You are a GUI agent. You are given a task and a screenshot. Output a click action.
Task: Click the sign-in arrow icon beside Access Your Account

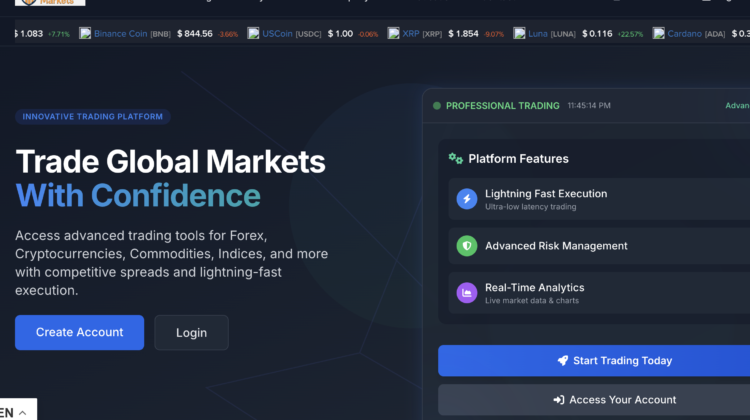pyautogui.click(x=559, y=400)
